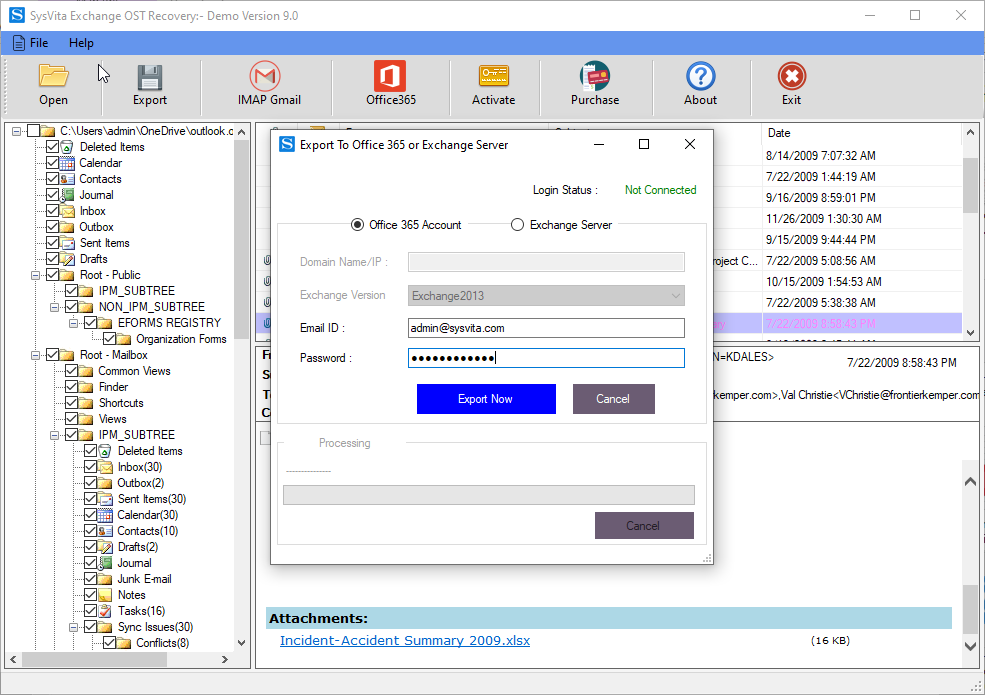Click the Domain Name/IP field

tap(546, 262)
